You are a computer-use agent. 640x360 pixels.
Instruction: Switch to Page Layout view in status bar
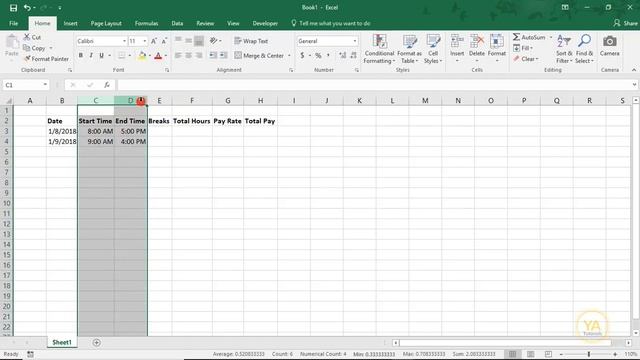click(x=530, y=354)
